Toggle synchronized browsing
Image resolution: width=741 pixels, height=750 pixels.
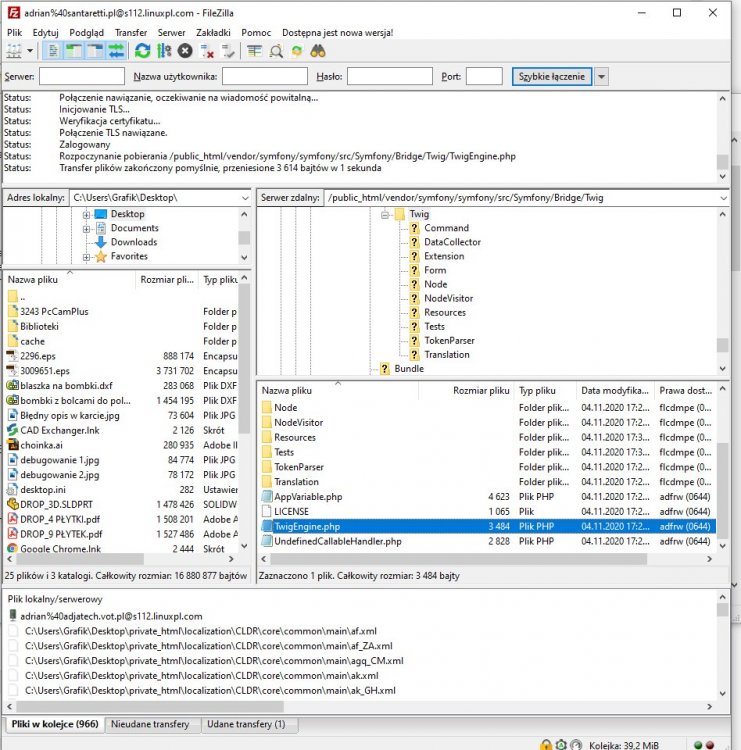[297, 51]
